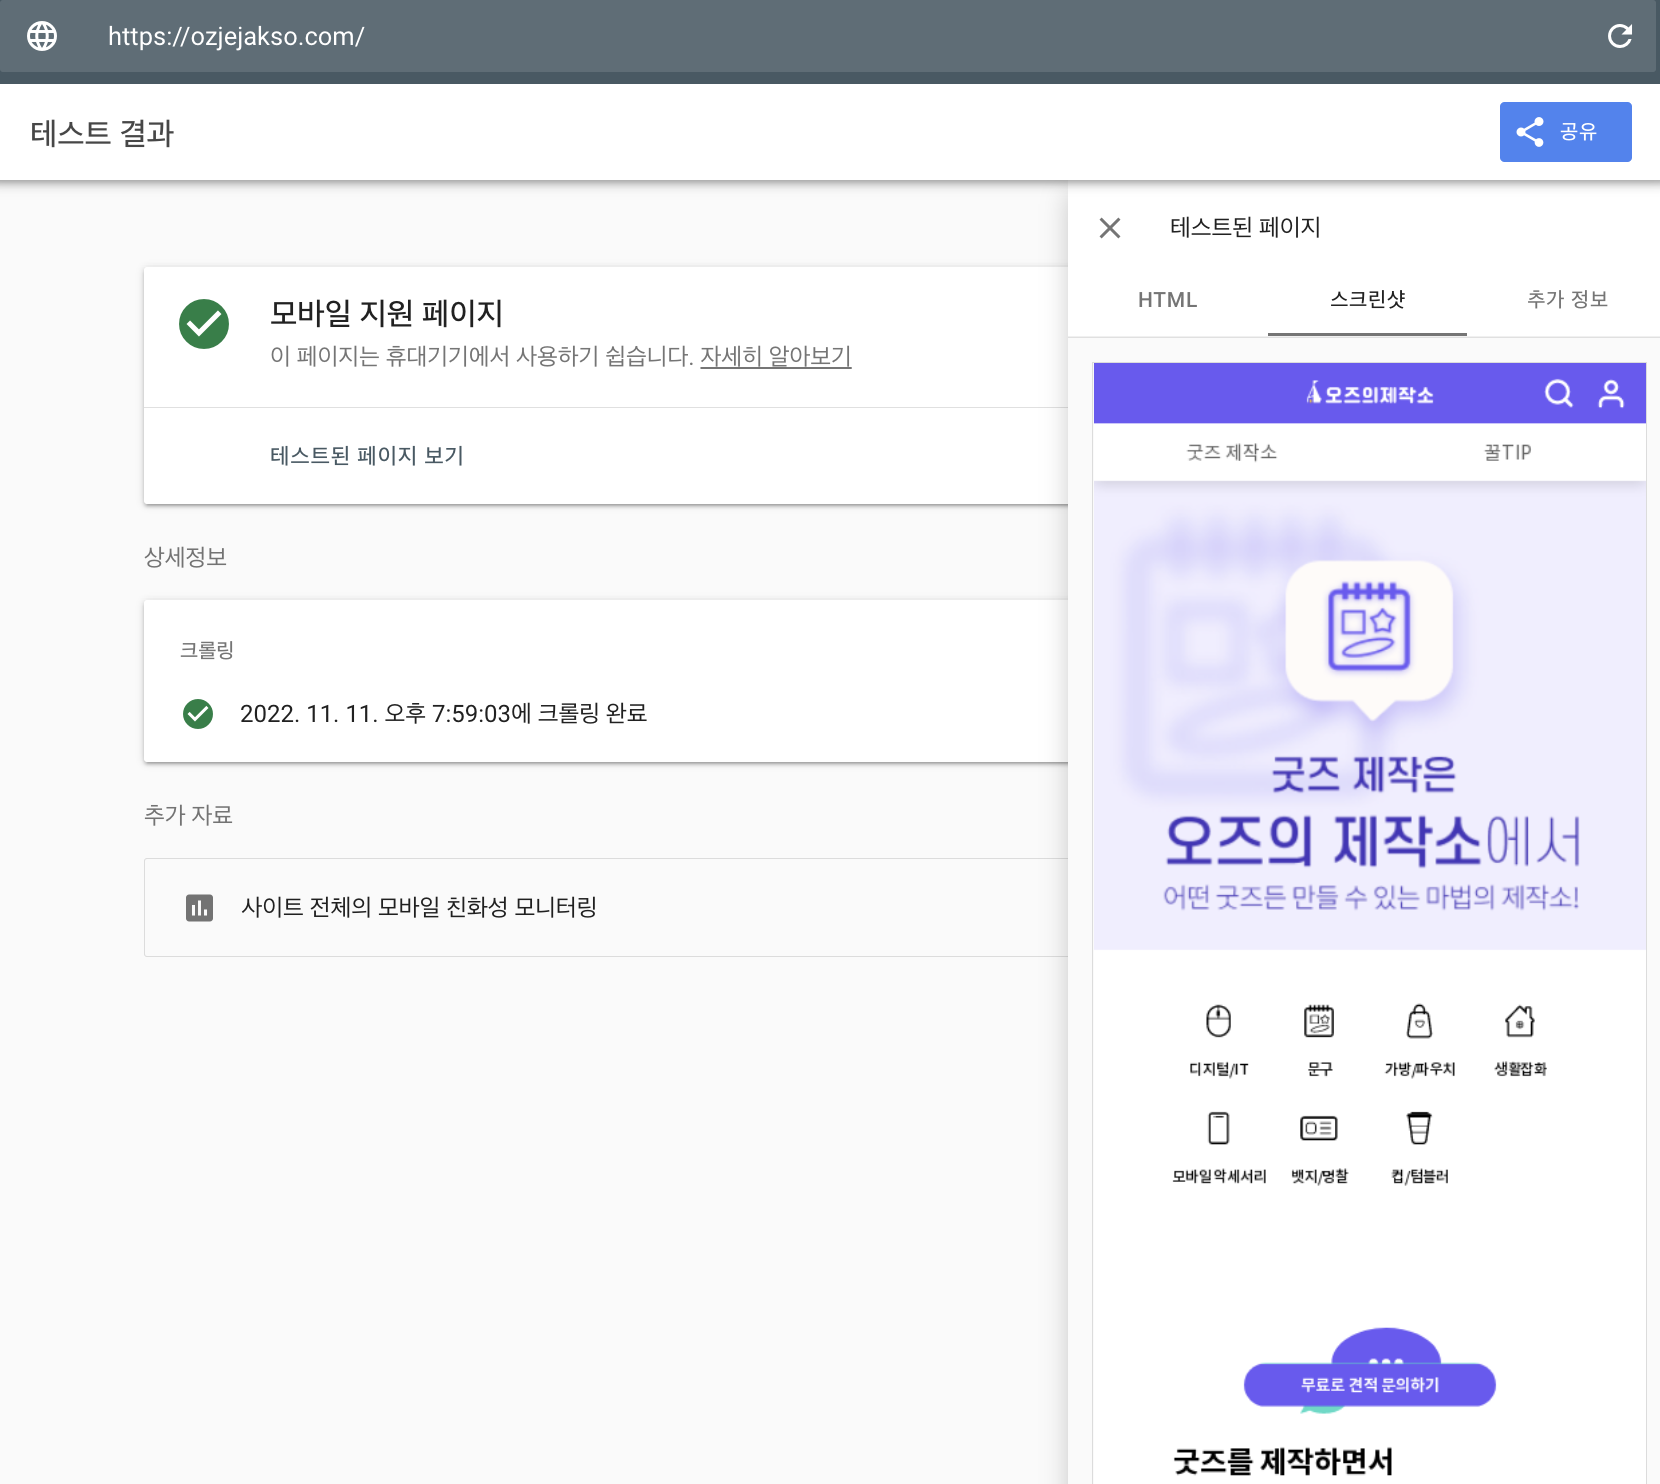Click the bar chart icon for mobile monitoring
This screenshot has width=1660, height=1484.
coord(200,908)
